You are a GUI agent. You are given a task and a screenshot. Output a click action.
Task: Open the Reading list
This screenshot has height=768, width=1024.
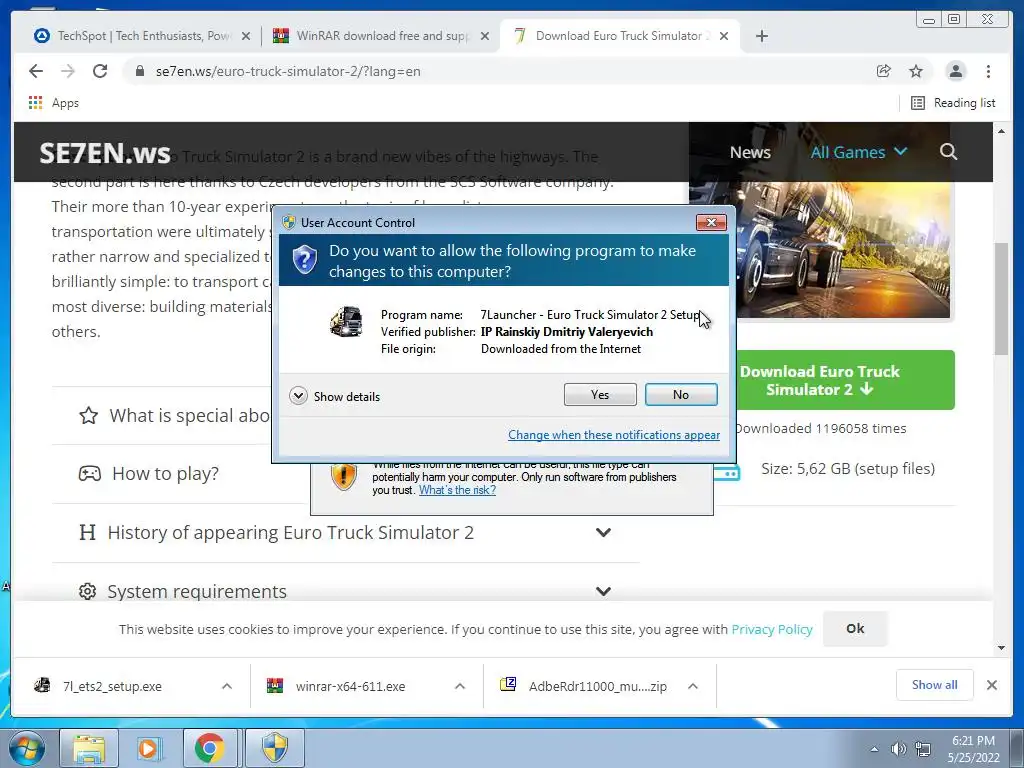click(x=953, y=103)
